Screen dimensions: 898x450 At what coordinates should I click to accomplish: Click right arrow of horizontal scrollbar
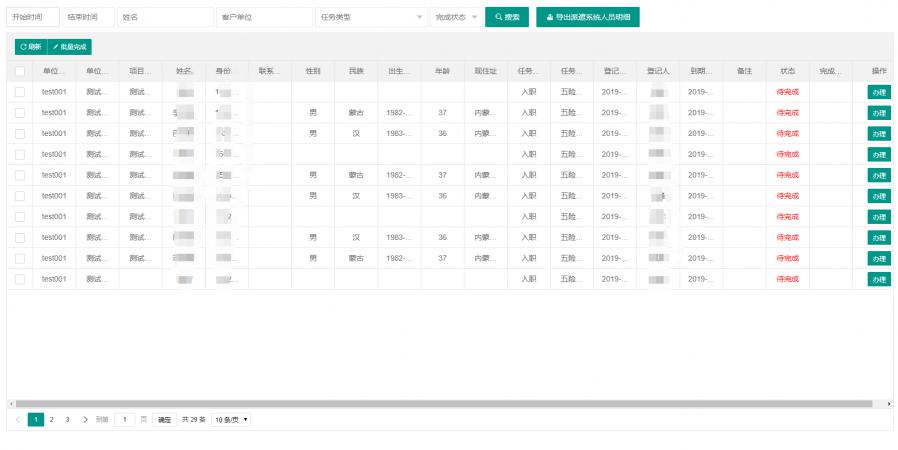coord(889,404)
